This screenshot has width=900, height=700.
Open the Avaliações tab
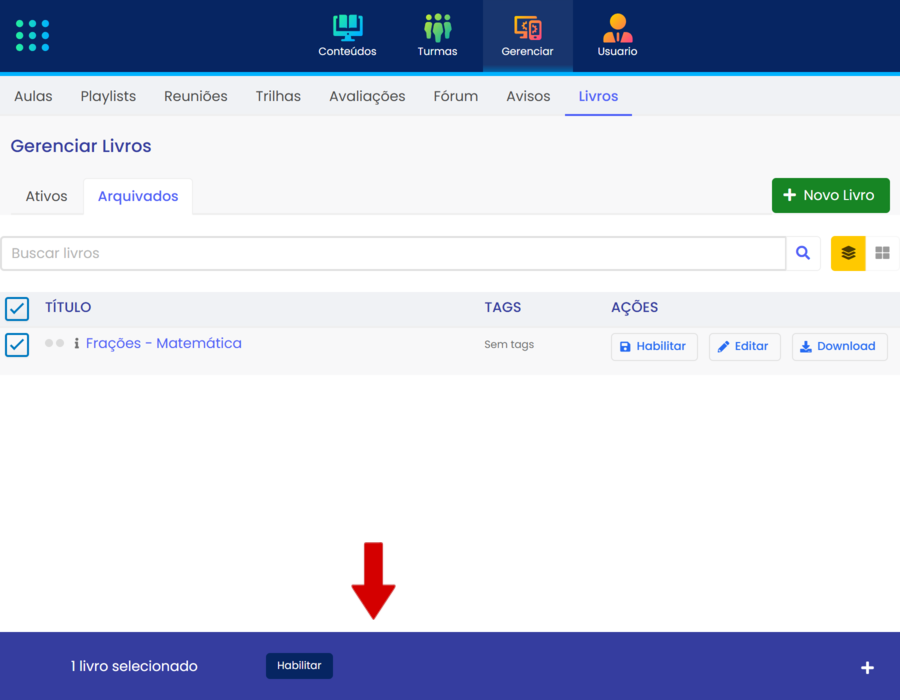[367, 97]
